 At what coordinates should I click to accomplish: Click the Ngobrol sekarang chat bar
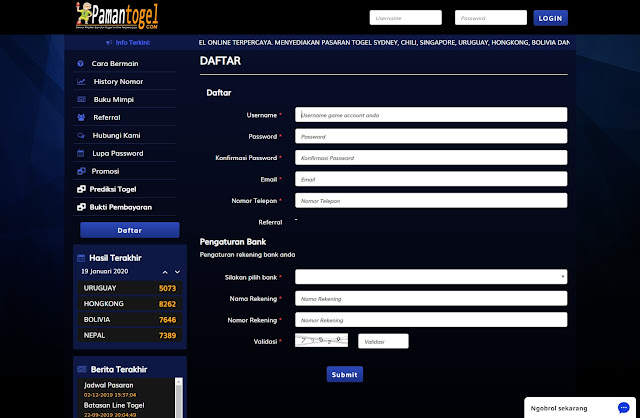(580, 408)
